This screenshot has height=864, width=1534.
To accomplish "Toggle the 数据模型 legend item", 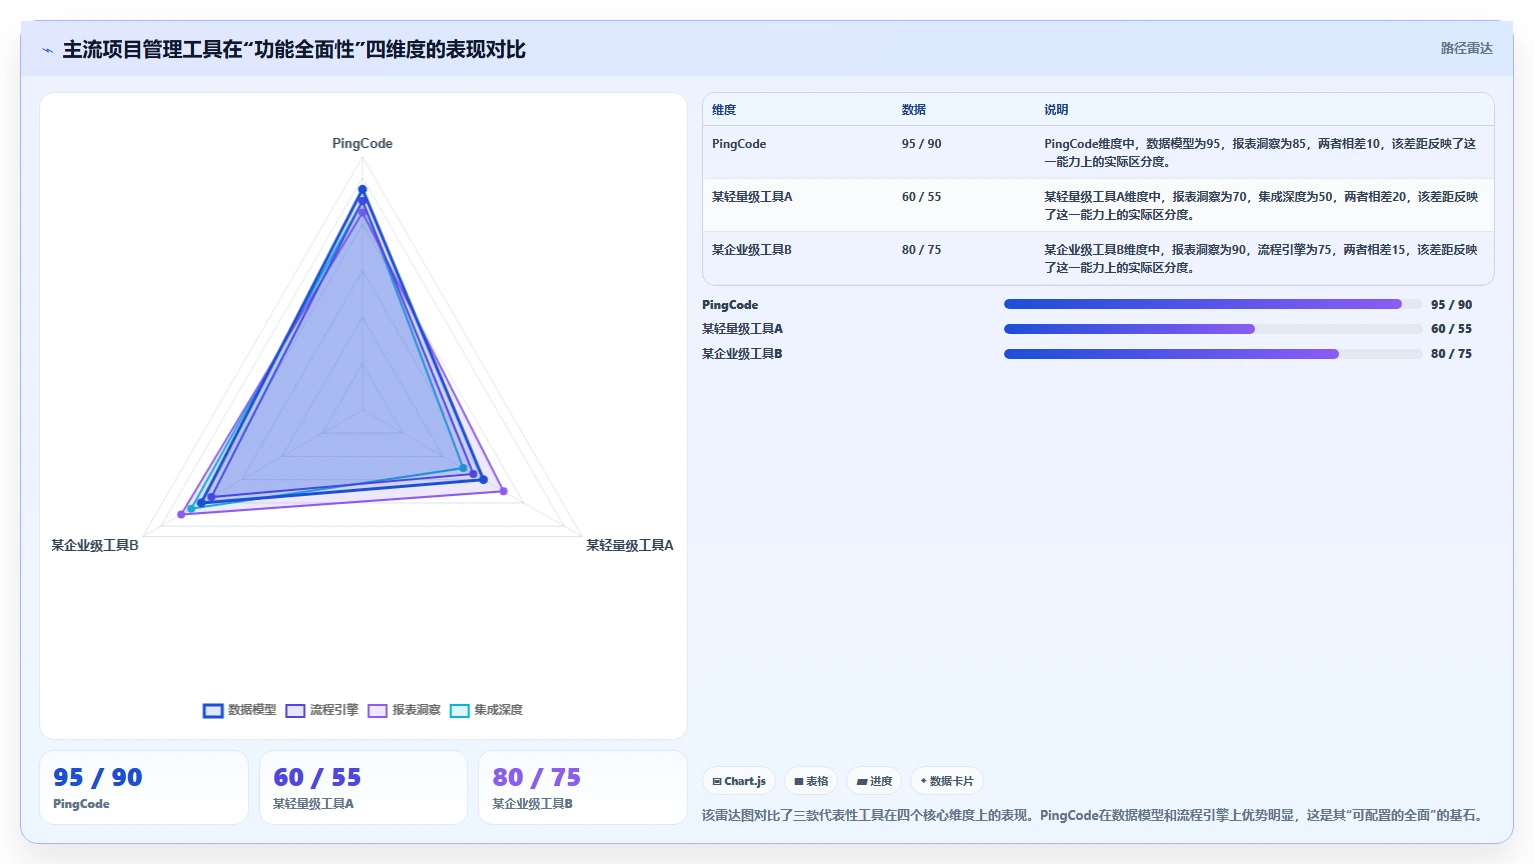I will pos(239,710).
